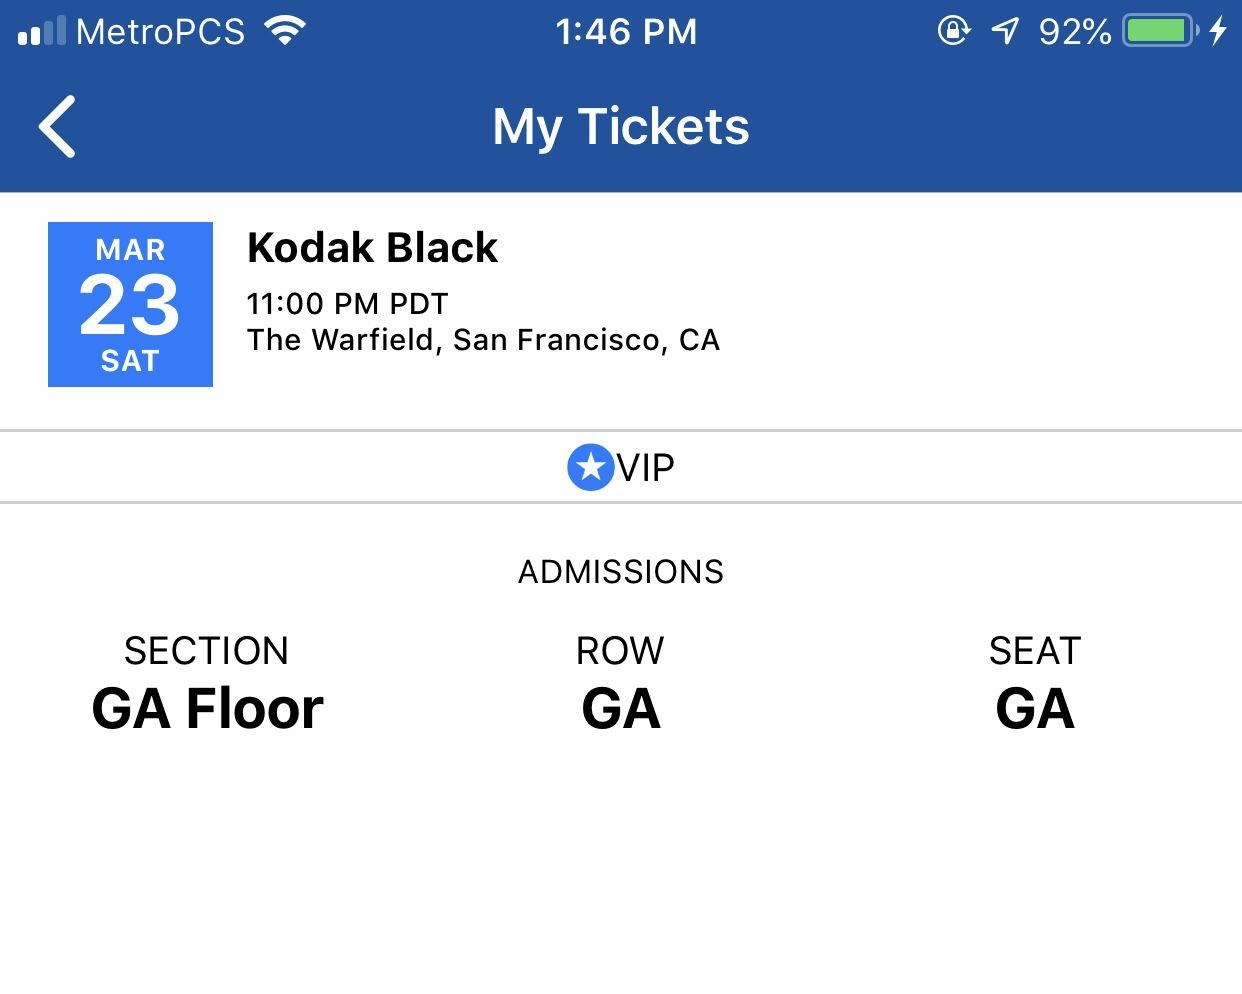1242x994 pixels.
Task: Tap the GA Floor section value
Action: coord(207,709)
